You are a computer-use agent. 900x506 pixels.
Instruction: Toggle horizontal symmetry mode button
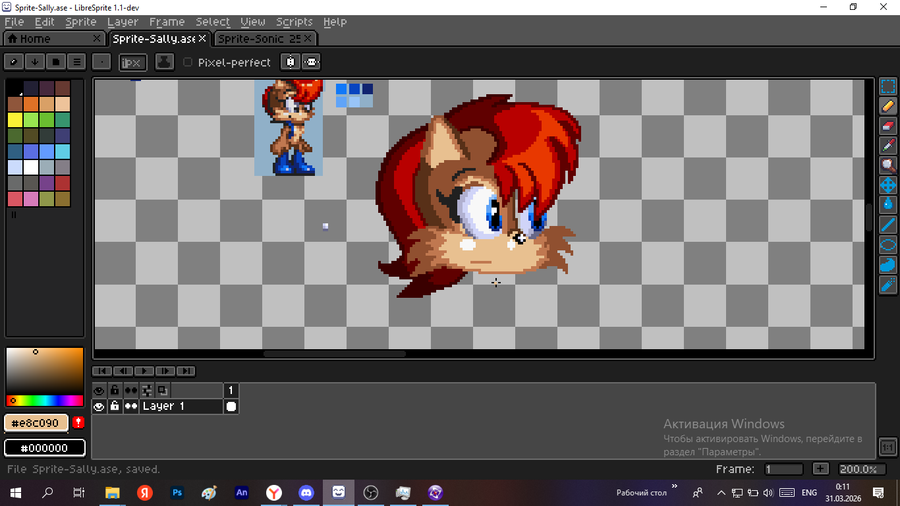(311, 62)
